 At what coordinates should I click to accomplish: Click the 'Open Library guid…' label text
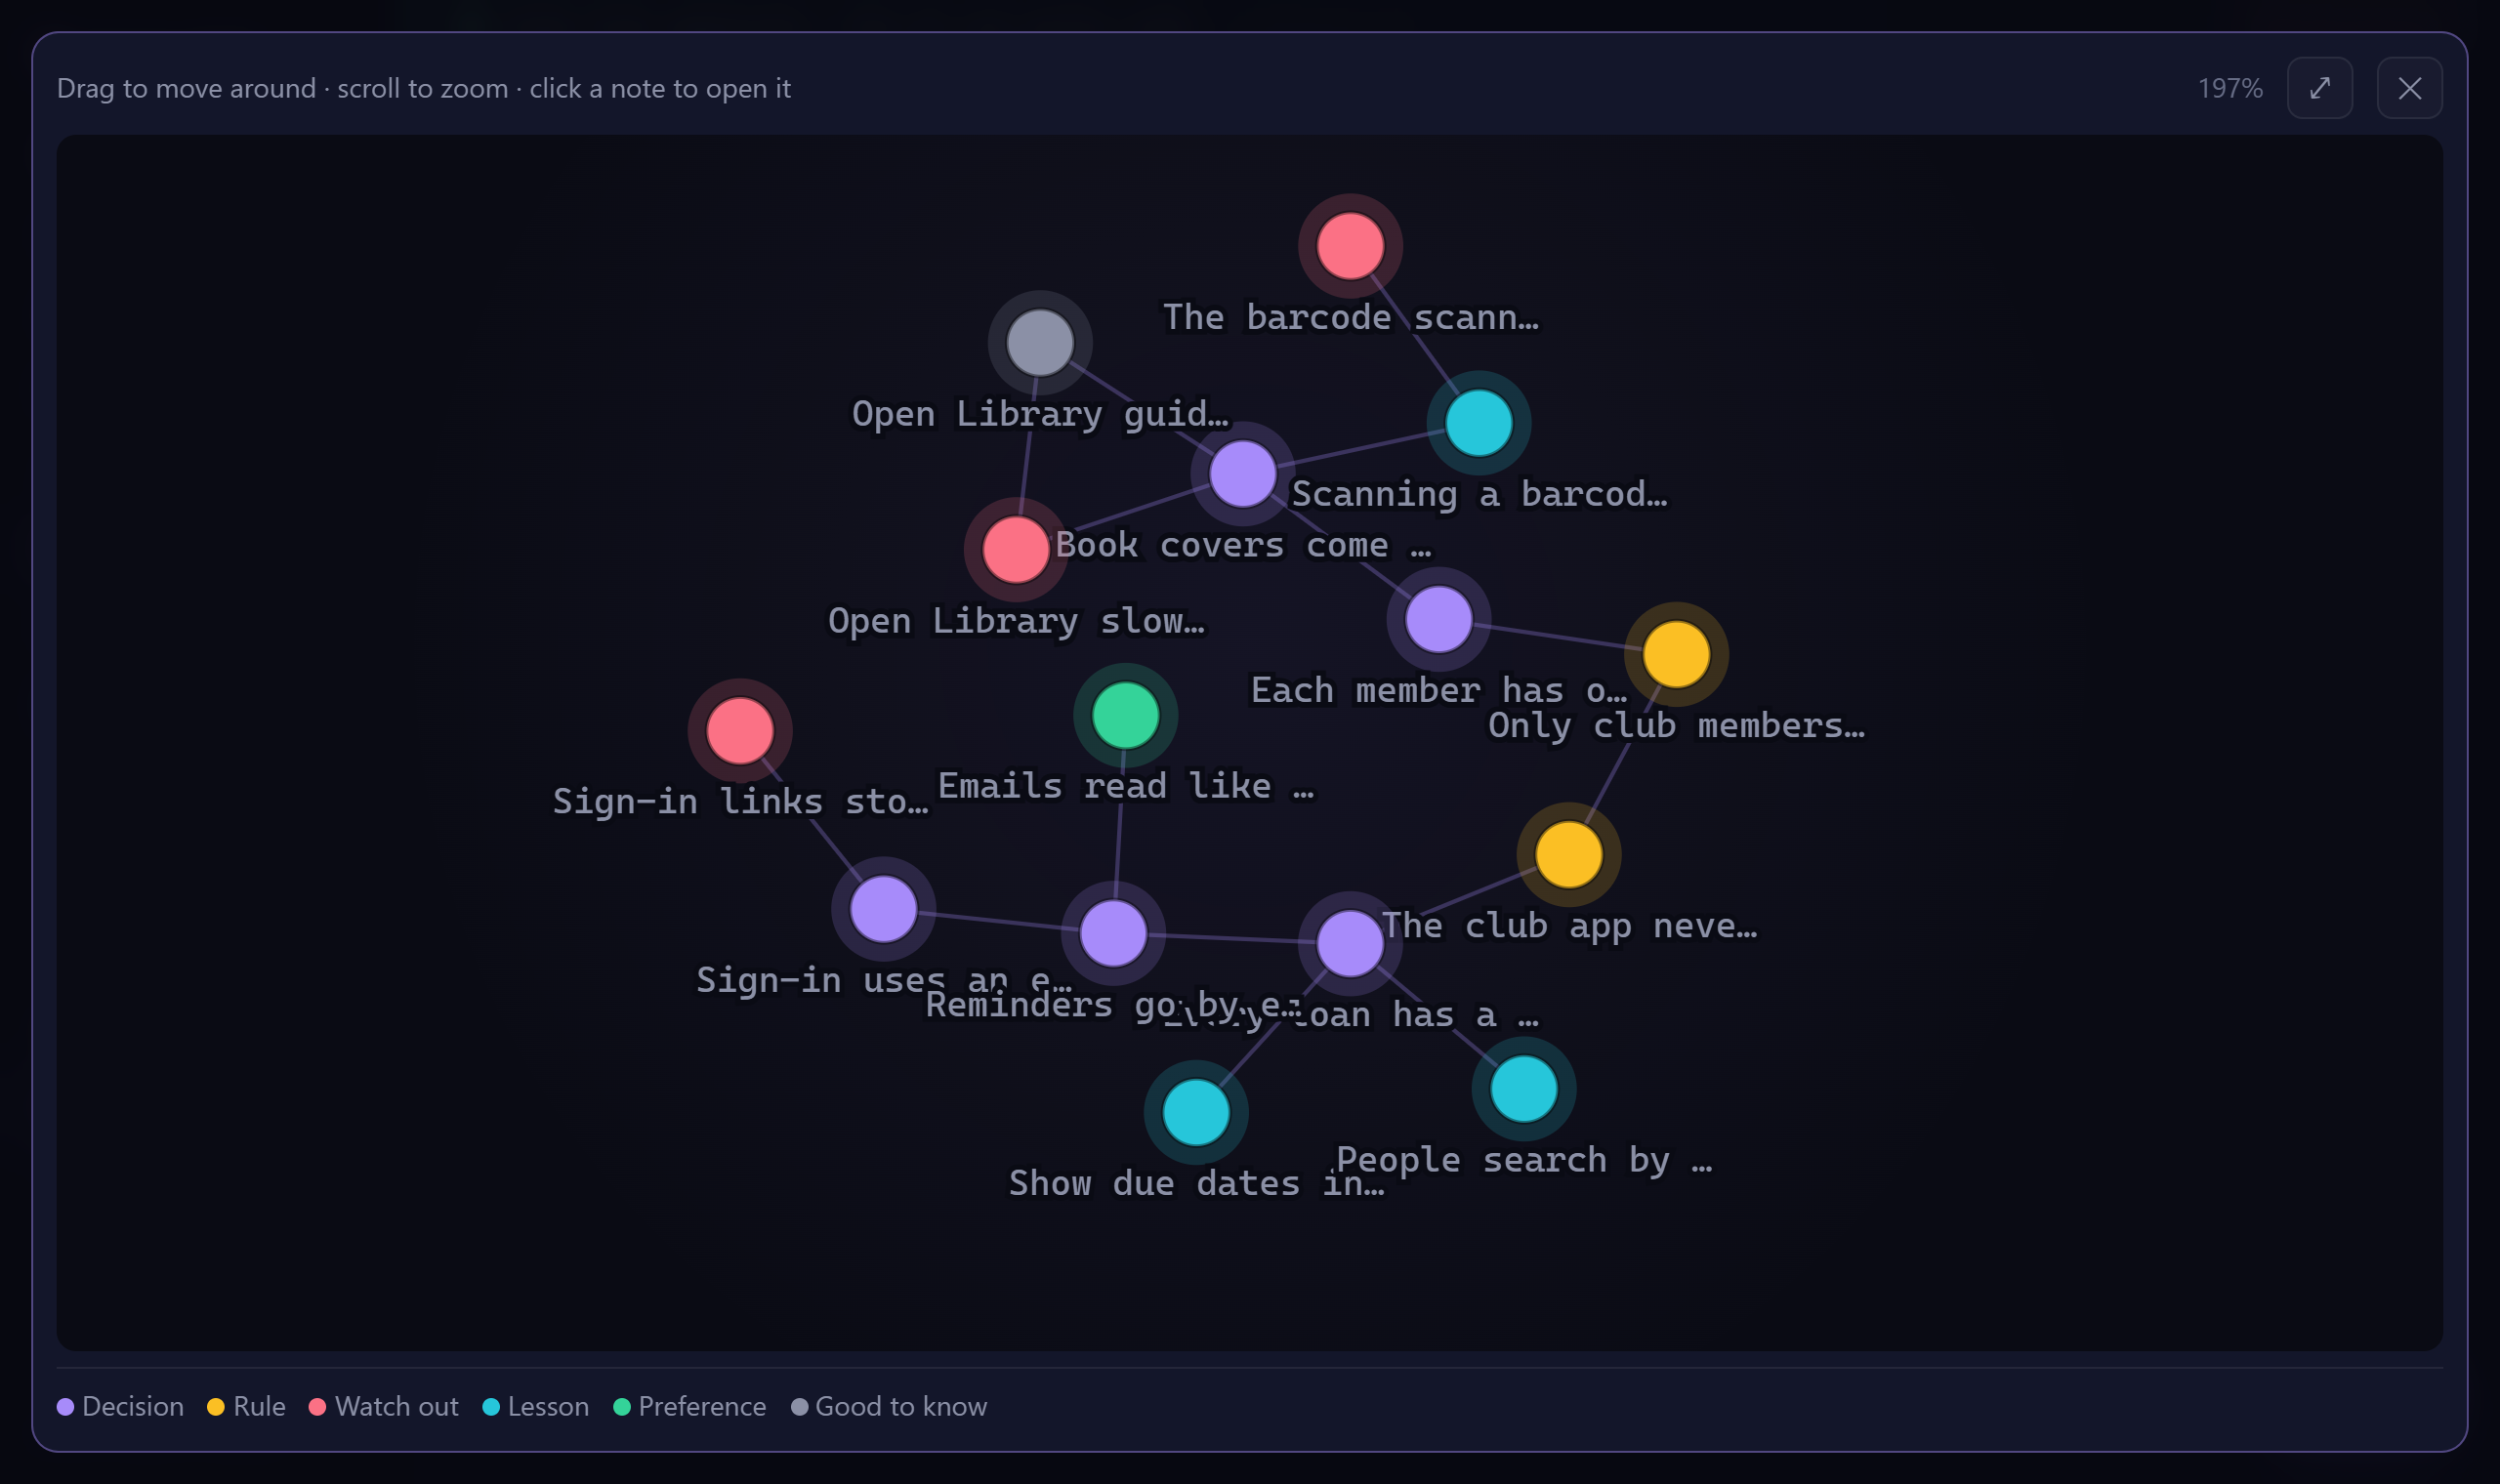1040,414
